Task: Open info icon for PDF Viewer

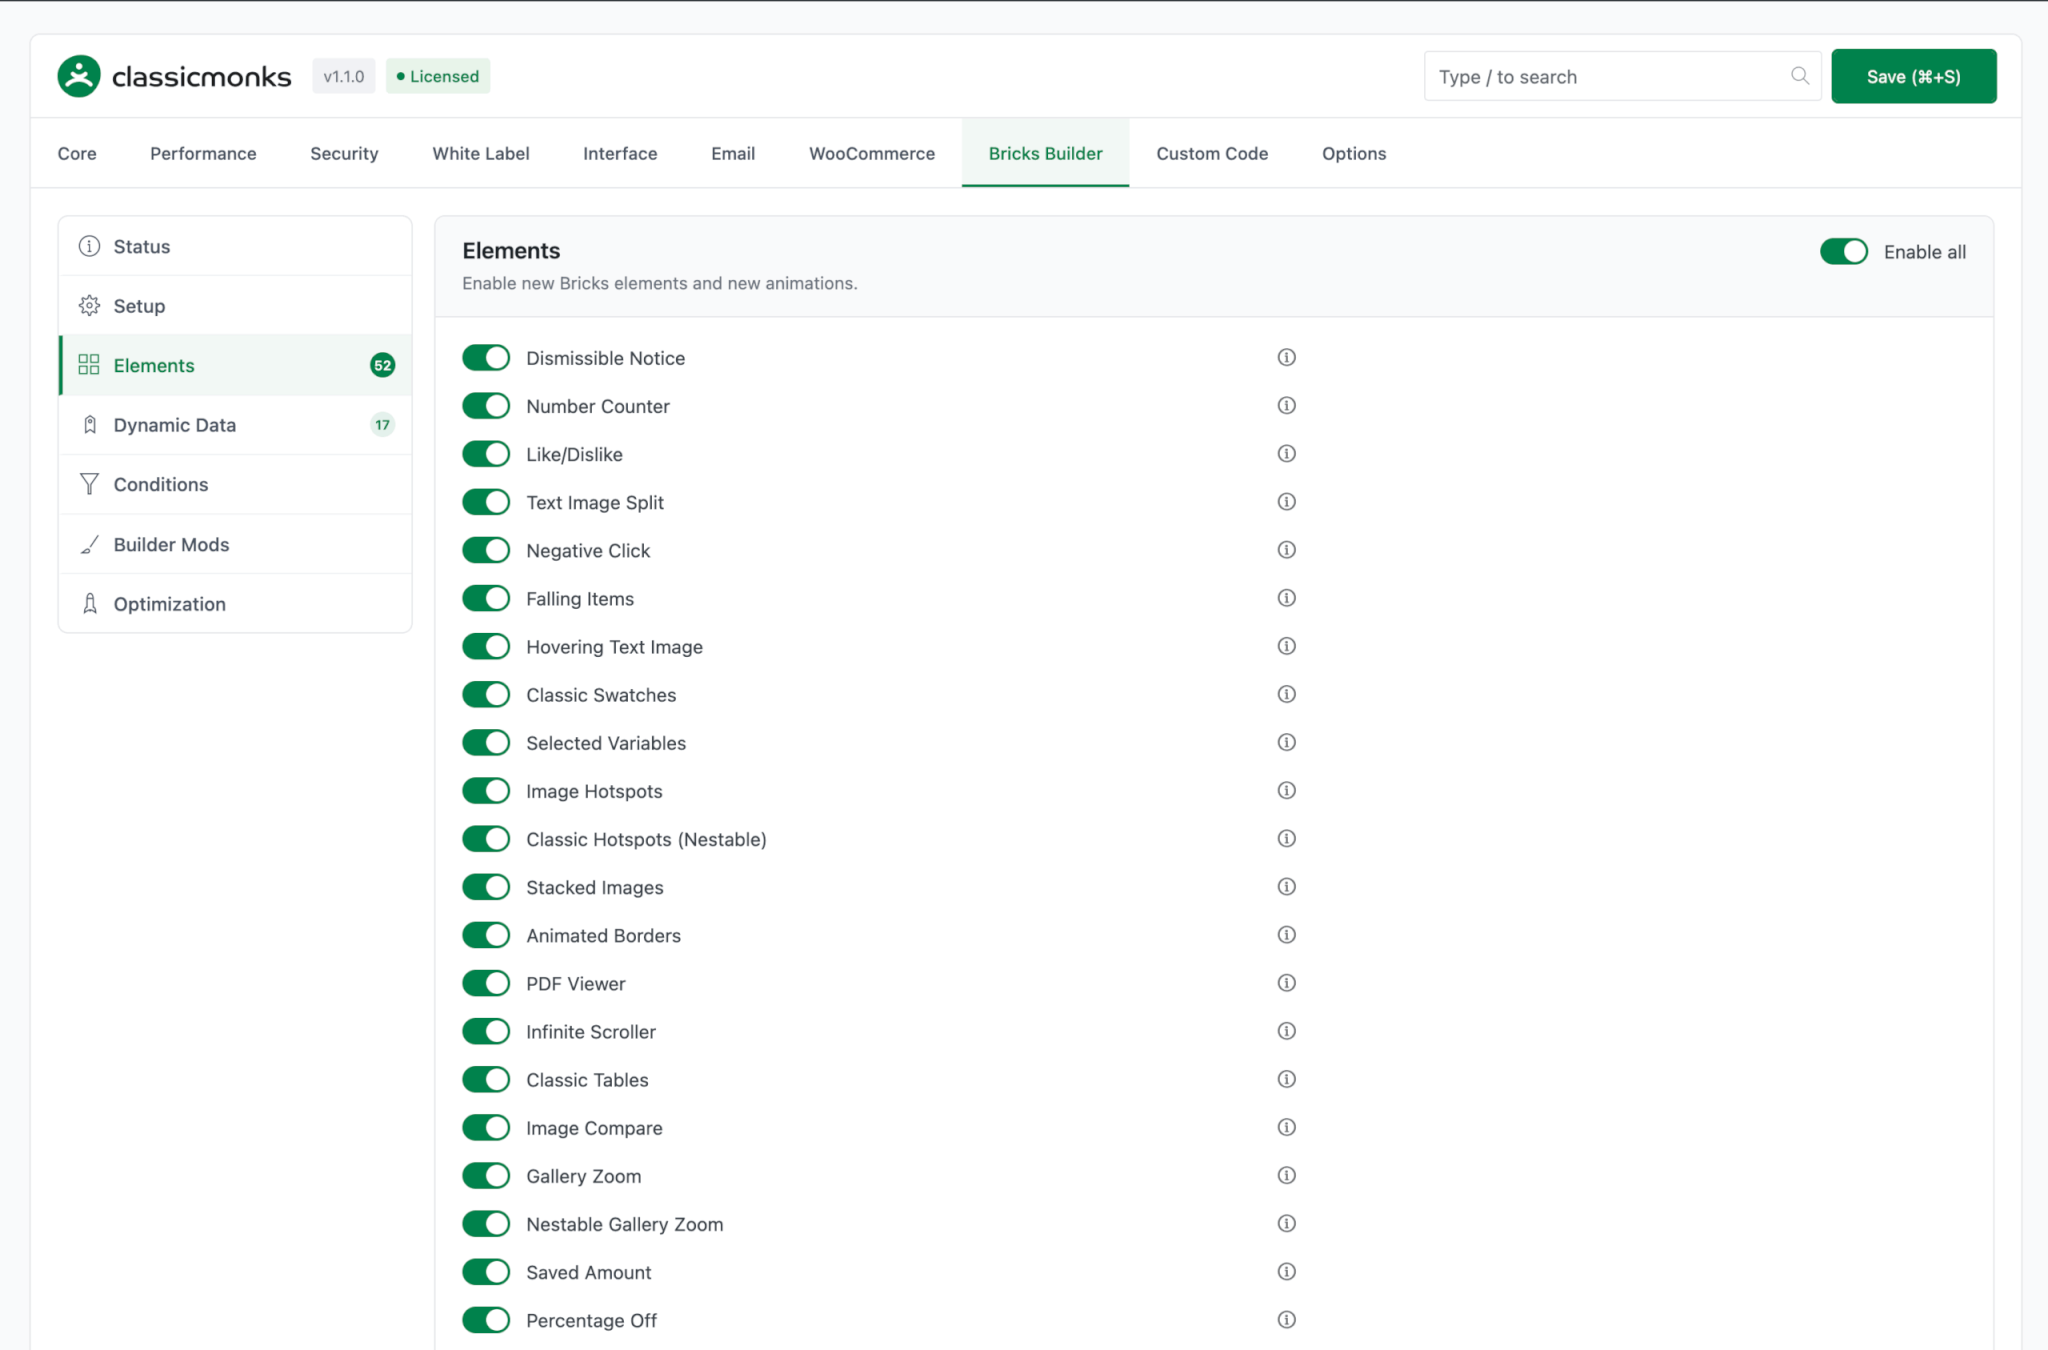Action: coord(1286,983)
